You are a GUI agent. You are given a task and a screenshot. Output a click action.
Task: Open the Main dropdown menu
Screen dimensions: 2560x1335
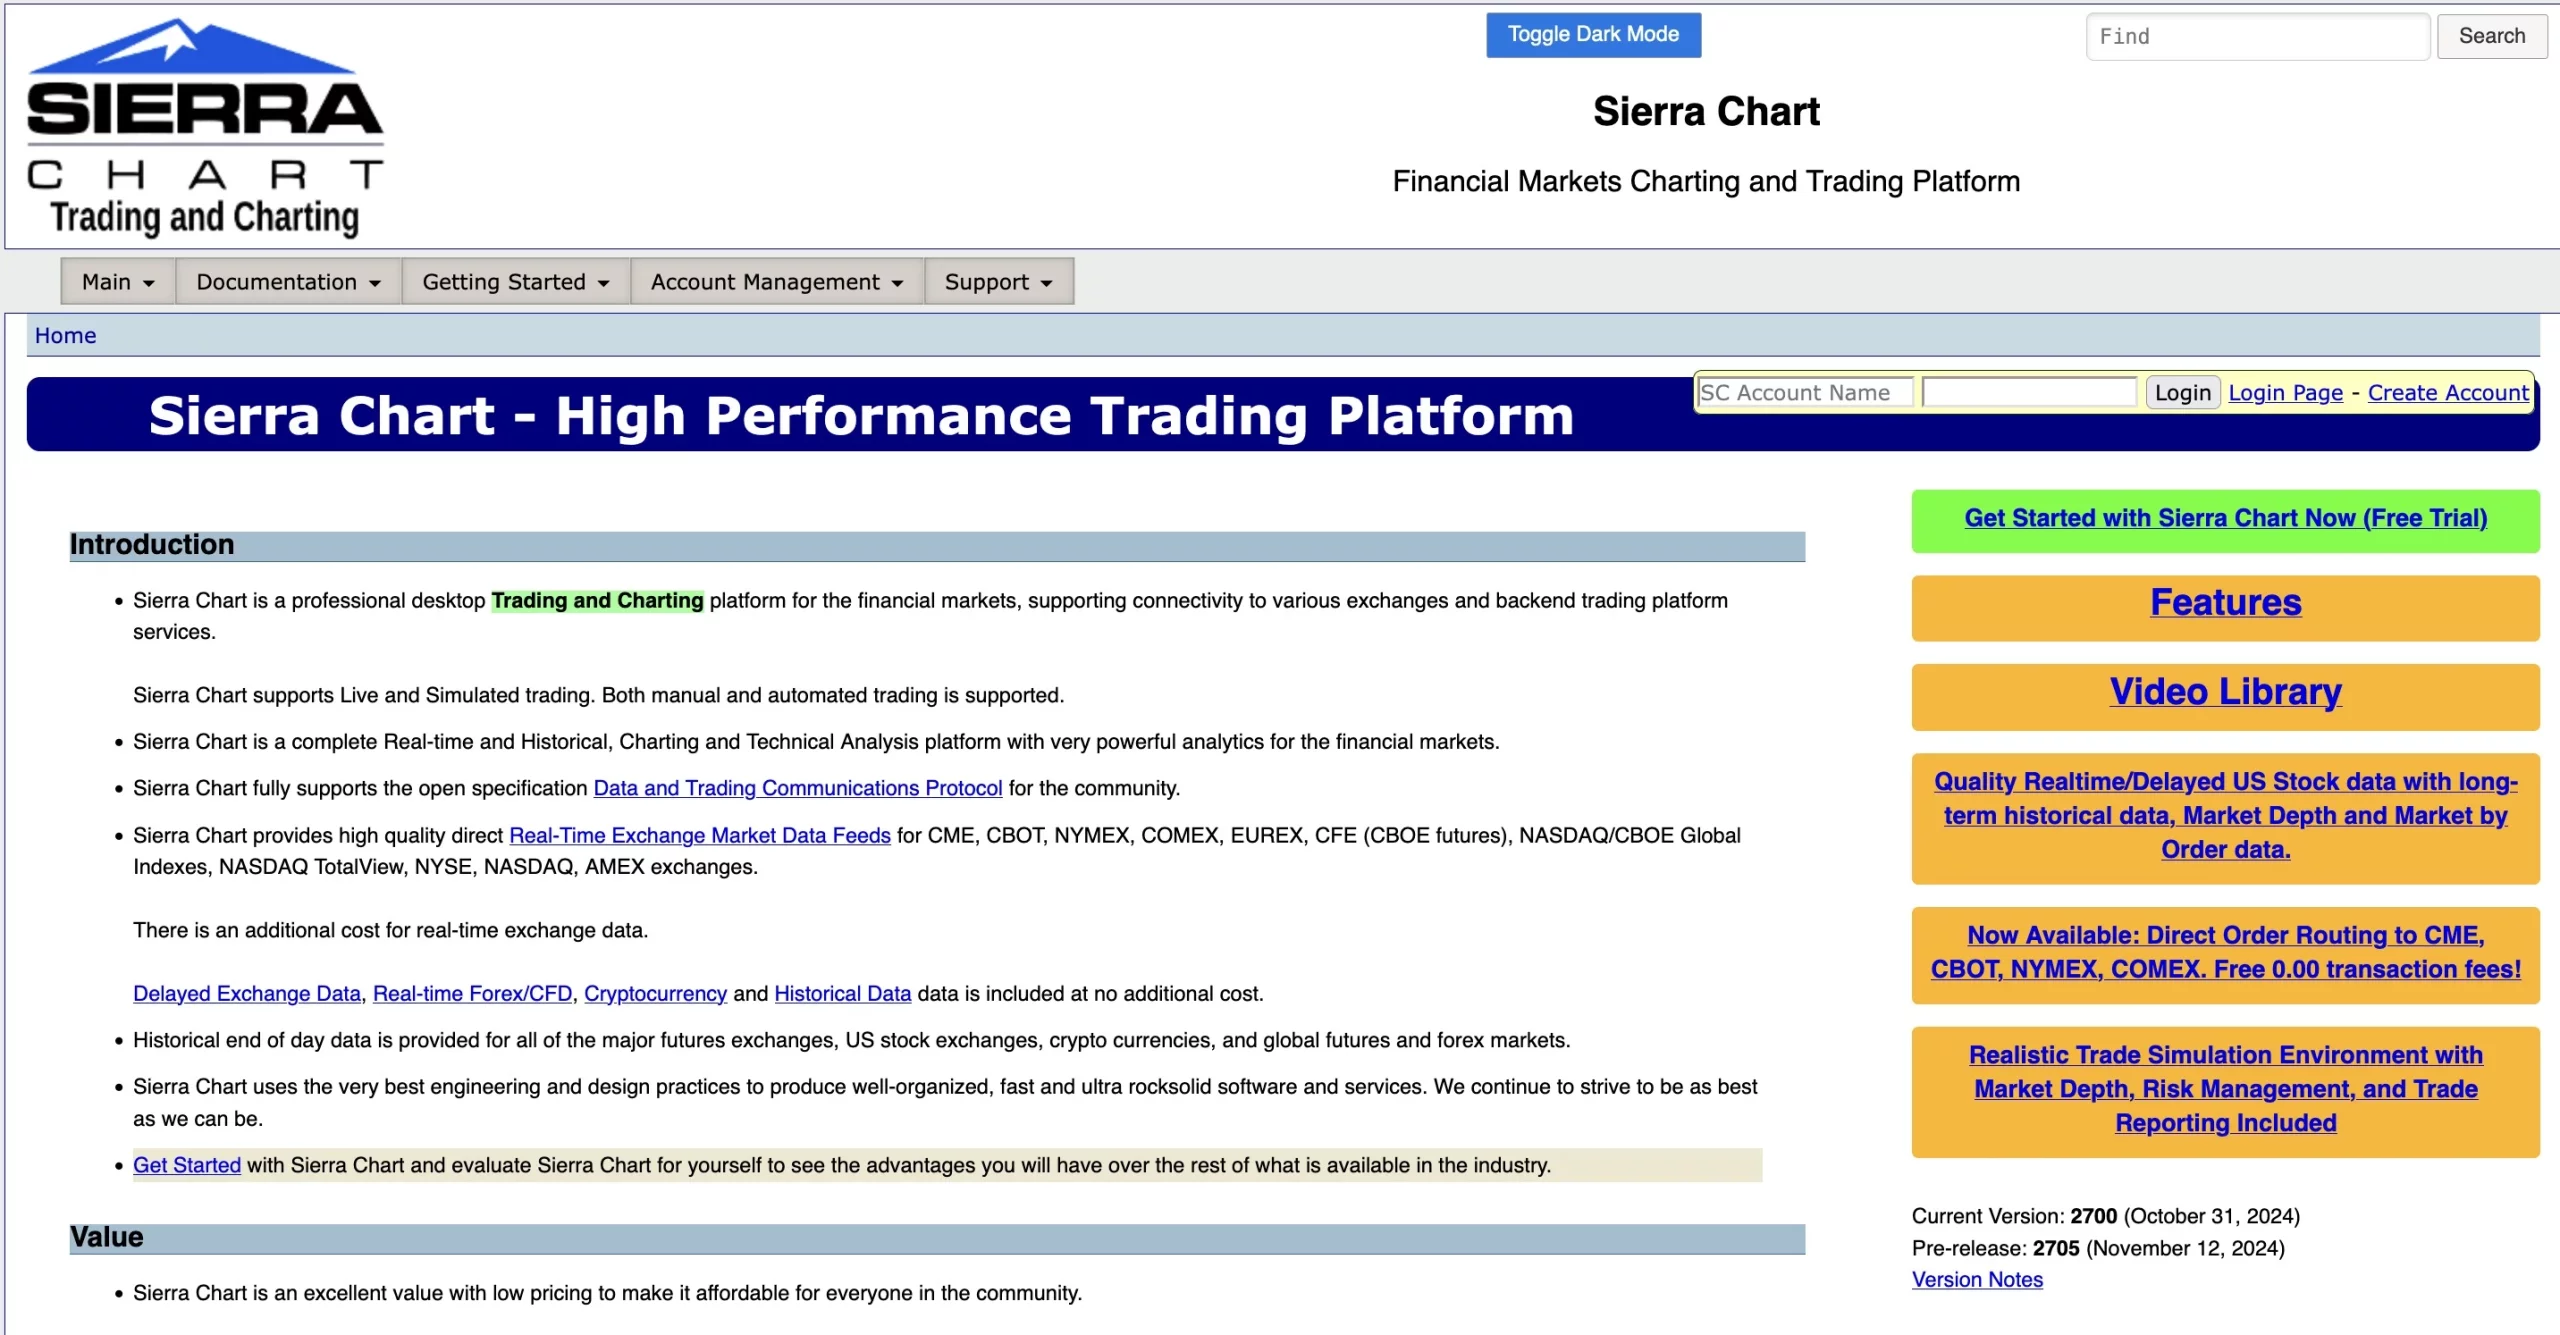click(118, 282)
